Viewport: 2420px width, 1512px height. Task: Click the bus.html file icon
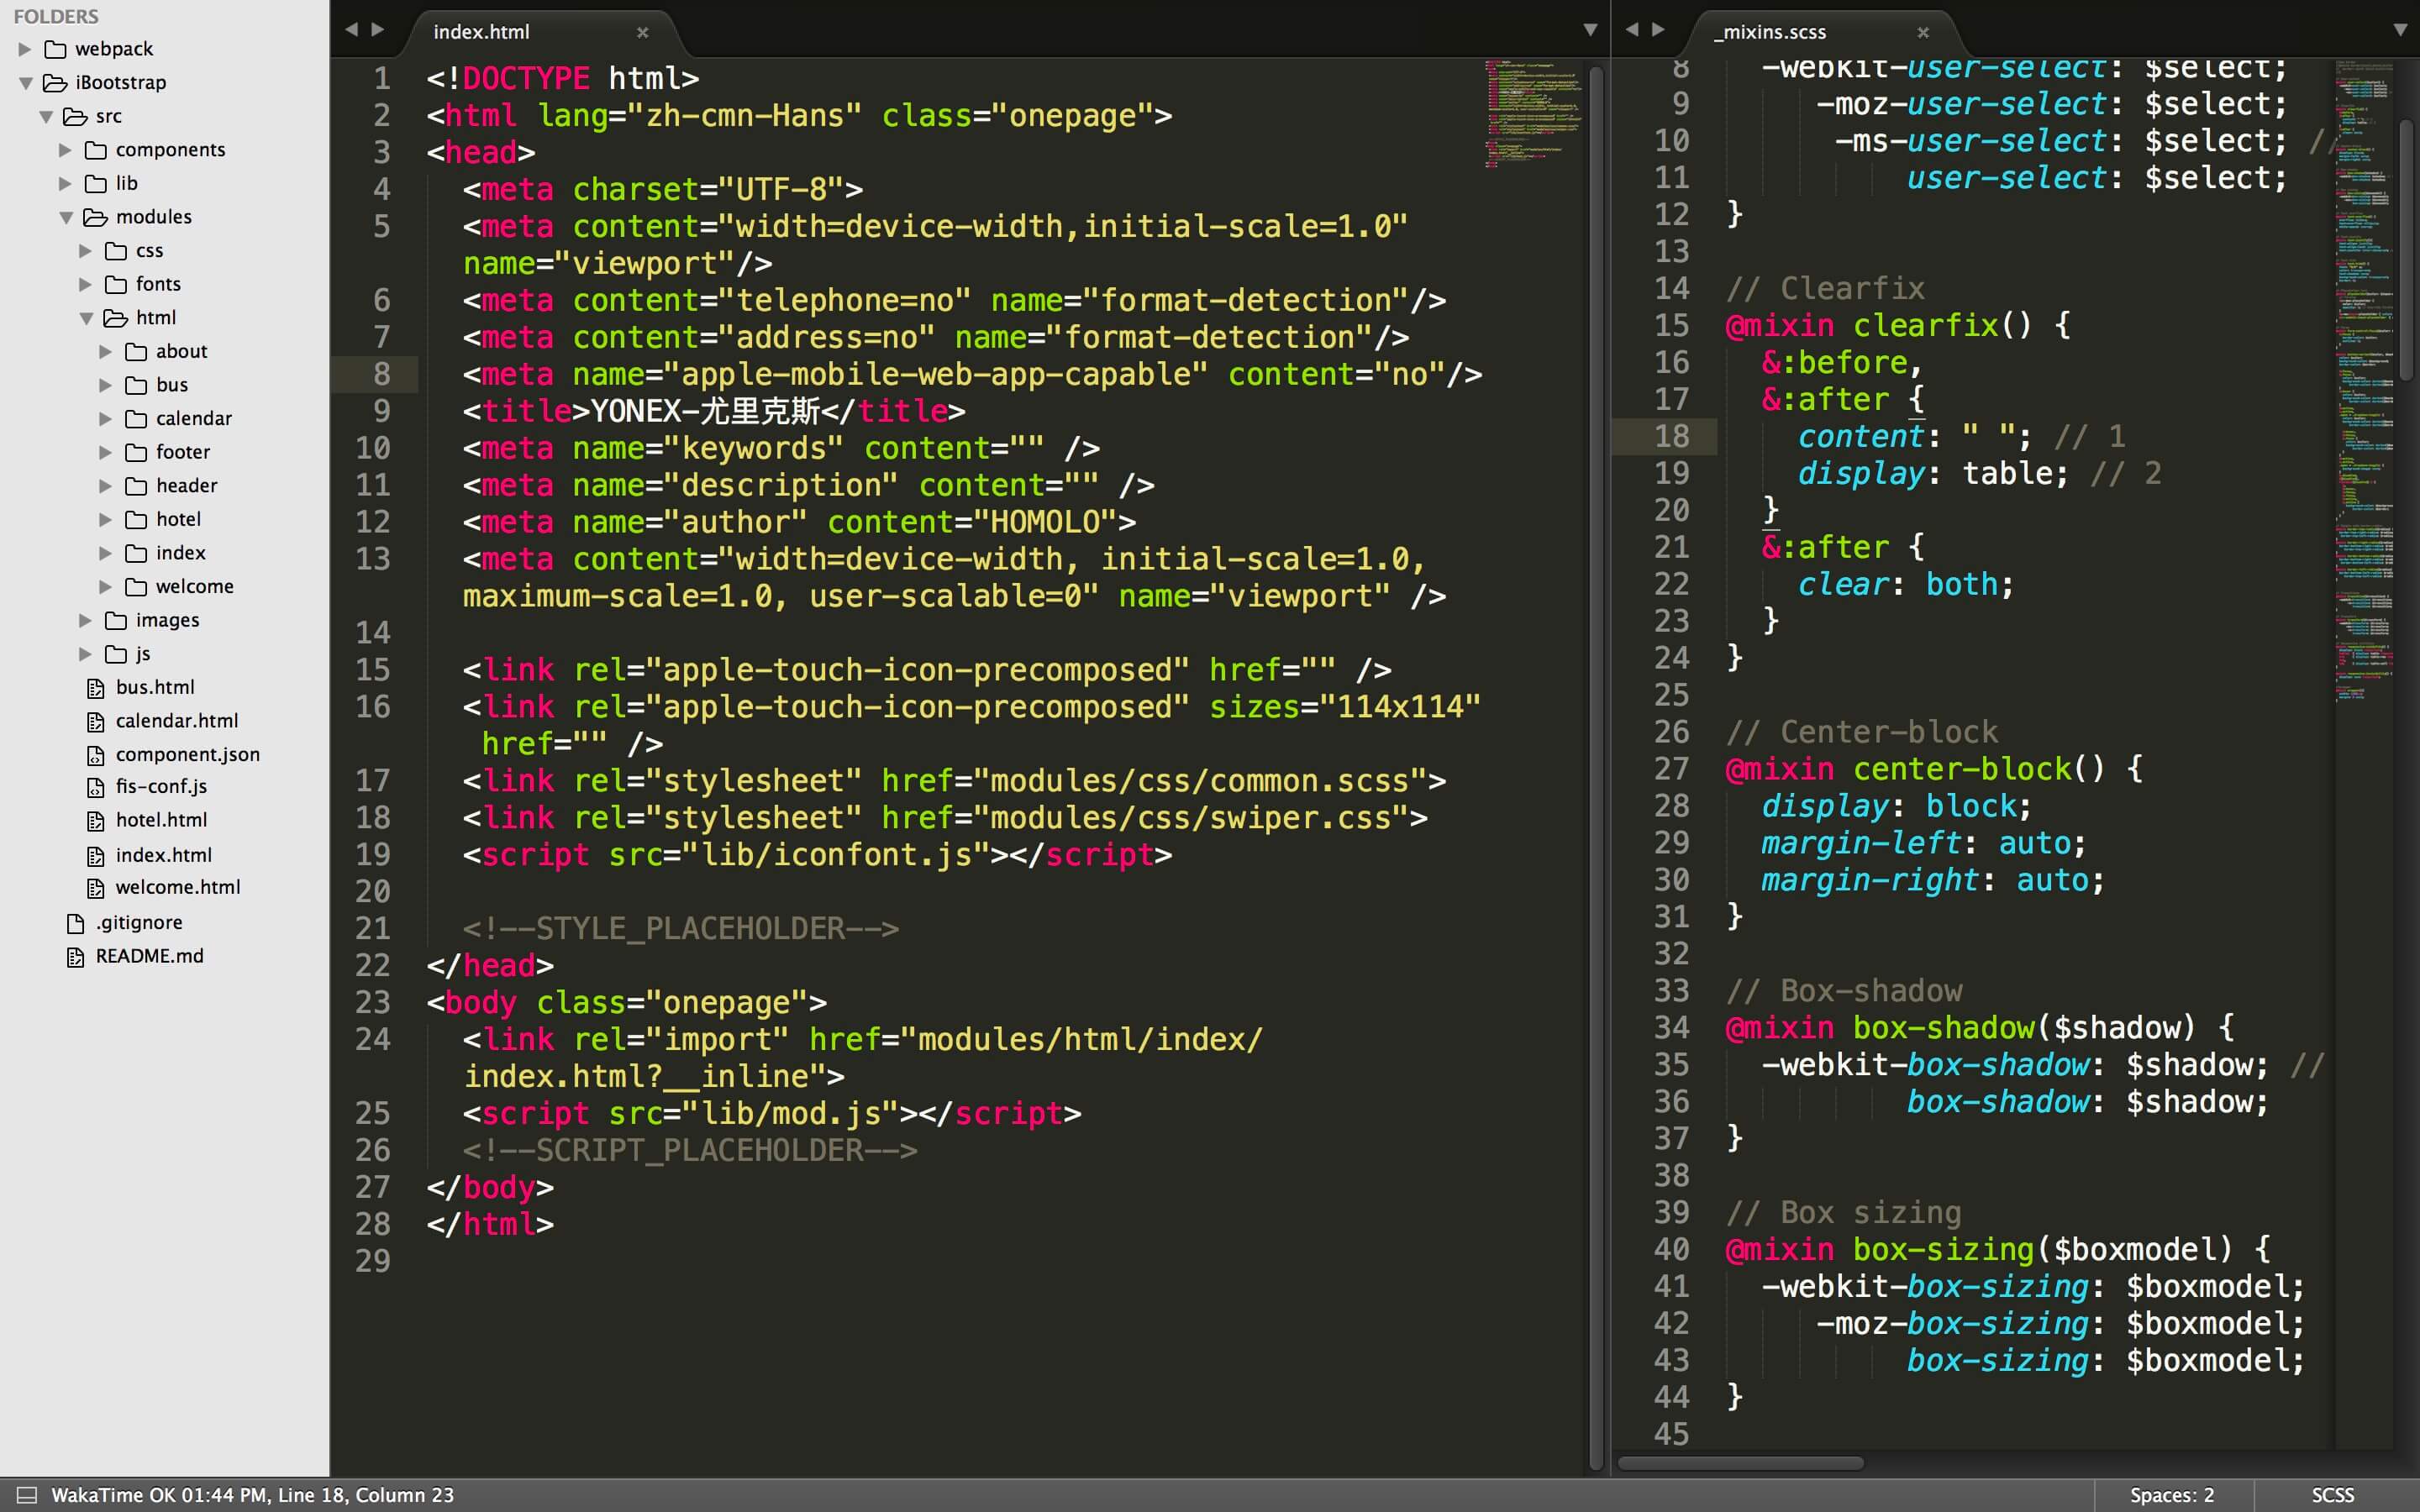pyautogui.click(x=96, y=688)
